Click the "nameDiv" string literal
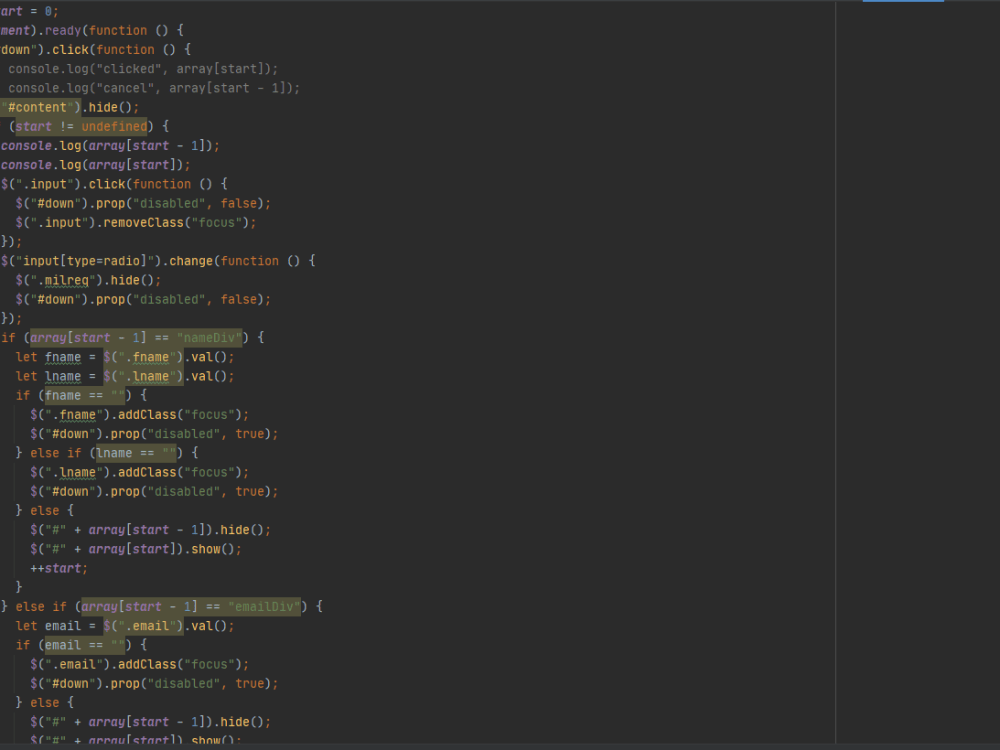 tap(209, 338)
